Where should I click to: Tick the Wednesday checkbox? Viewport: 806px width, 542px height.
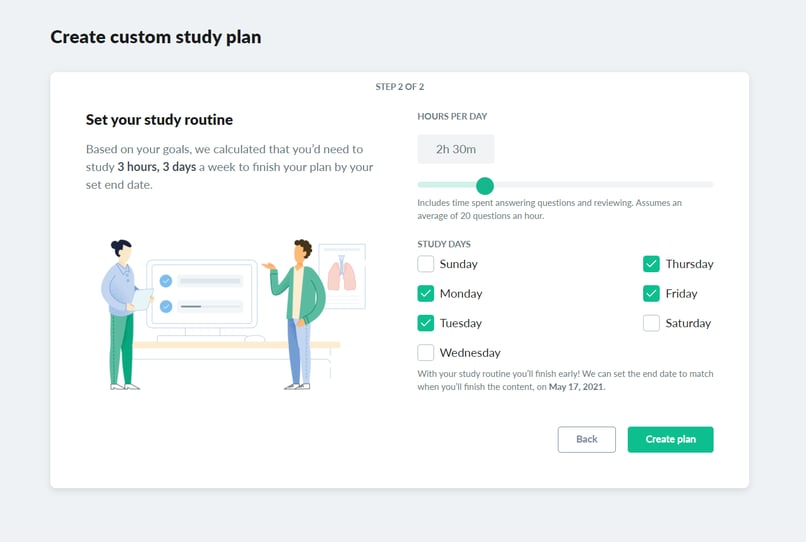[426, 353]
